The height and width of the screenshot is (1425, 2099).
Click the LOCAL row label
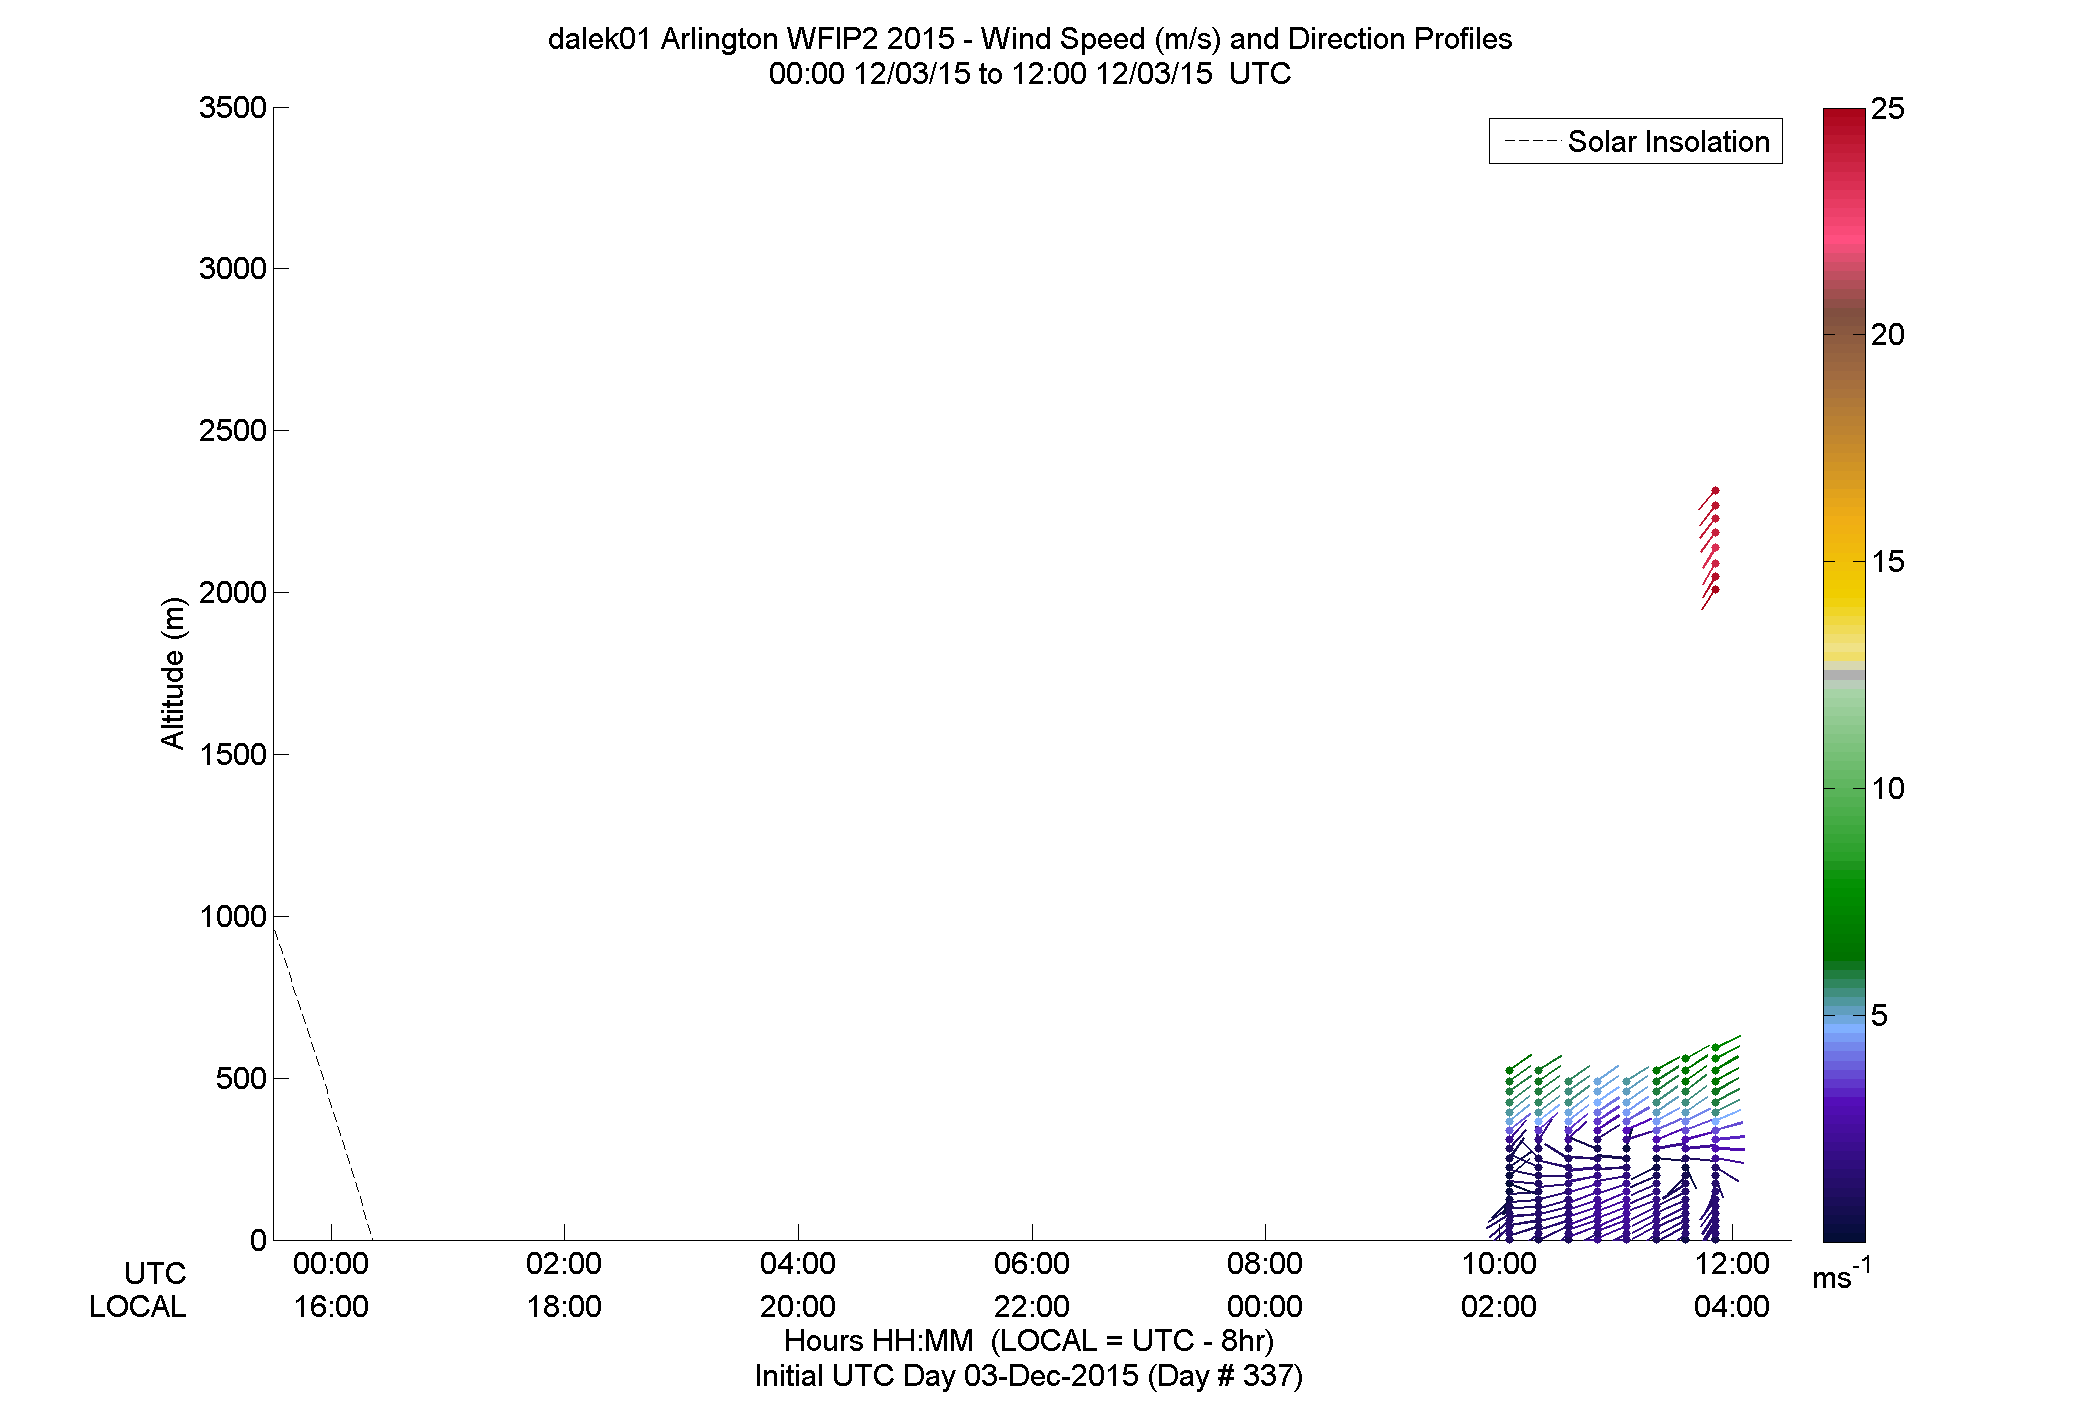[x=138, y=1306]
